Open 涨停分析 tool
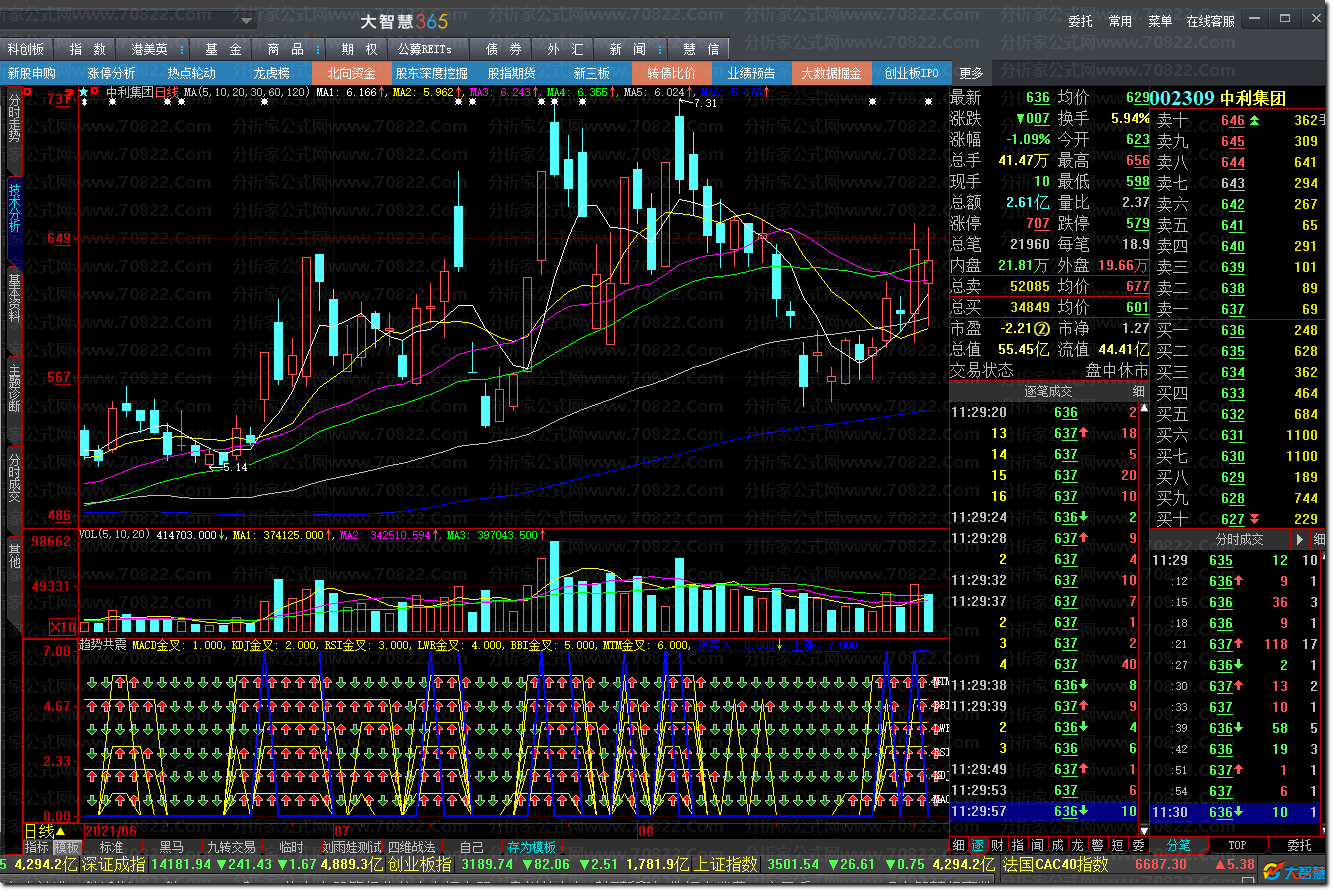The width and height of the screenshot is (1334, 891). [111, 73]
